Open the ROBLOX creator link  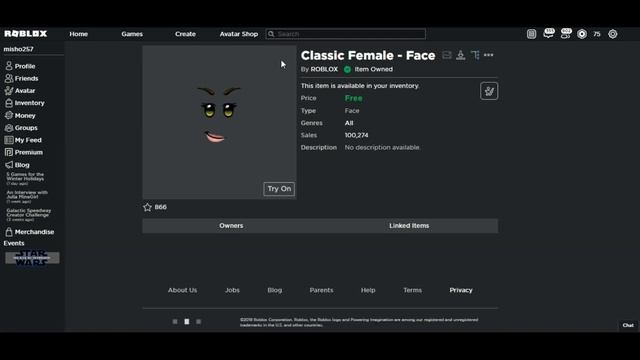[324, 69]
